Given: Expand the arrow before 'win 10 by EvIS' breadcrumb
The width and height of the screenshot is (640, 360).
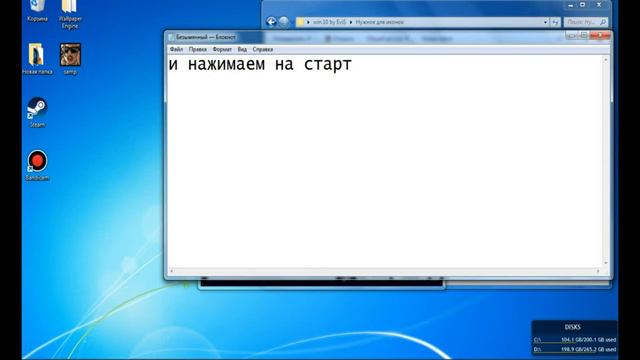Looking at the screenshot, I should point(308,22).
